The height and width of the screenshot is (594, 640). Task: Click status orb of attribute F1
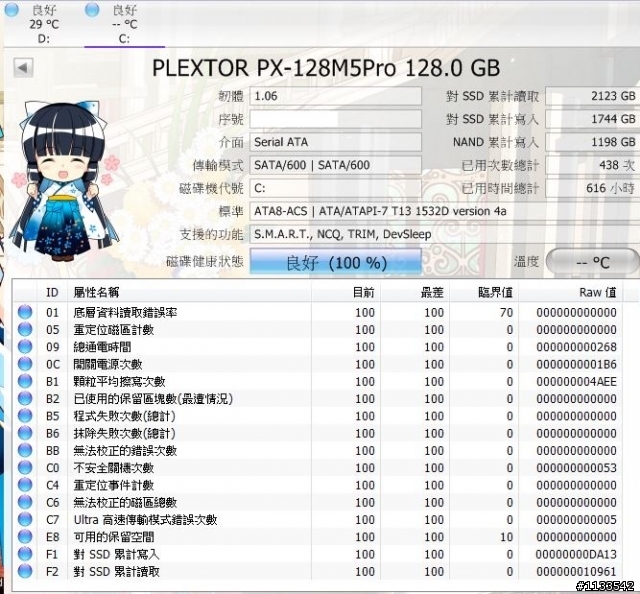tap(25, 554)
